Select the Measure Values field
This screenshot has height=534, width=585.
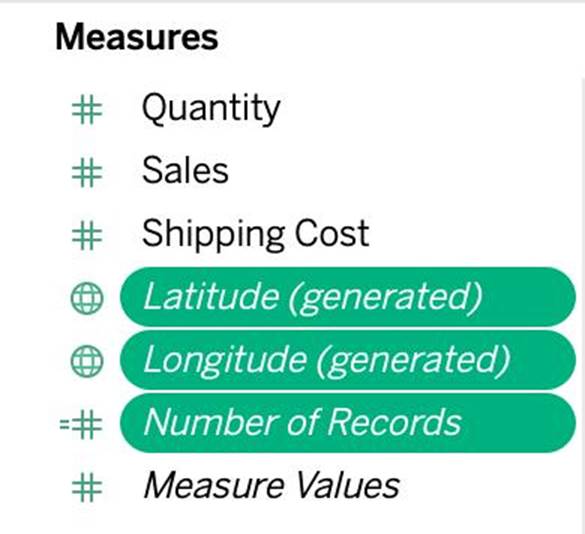272,485
